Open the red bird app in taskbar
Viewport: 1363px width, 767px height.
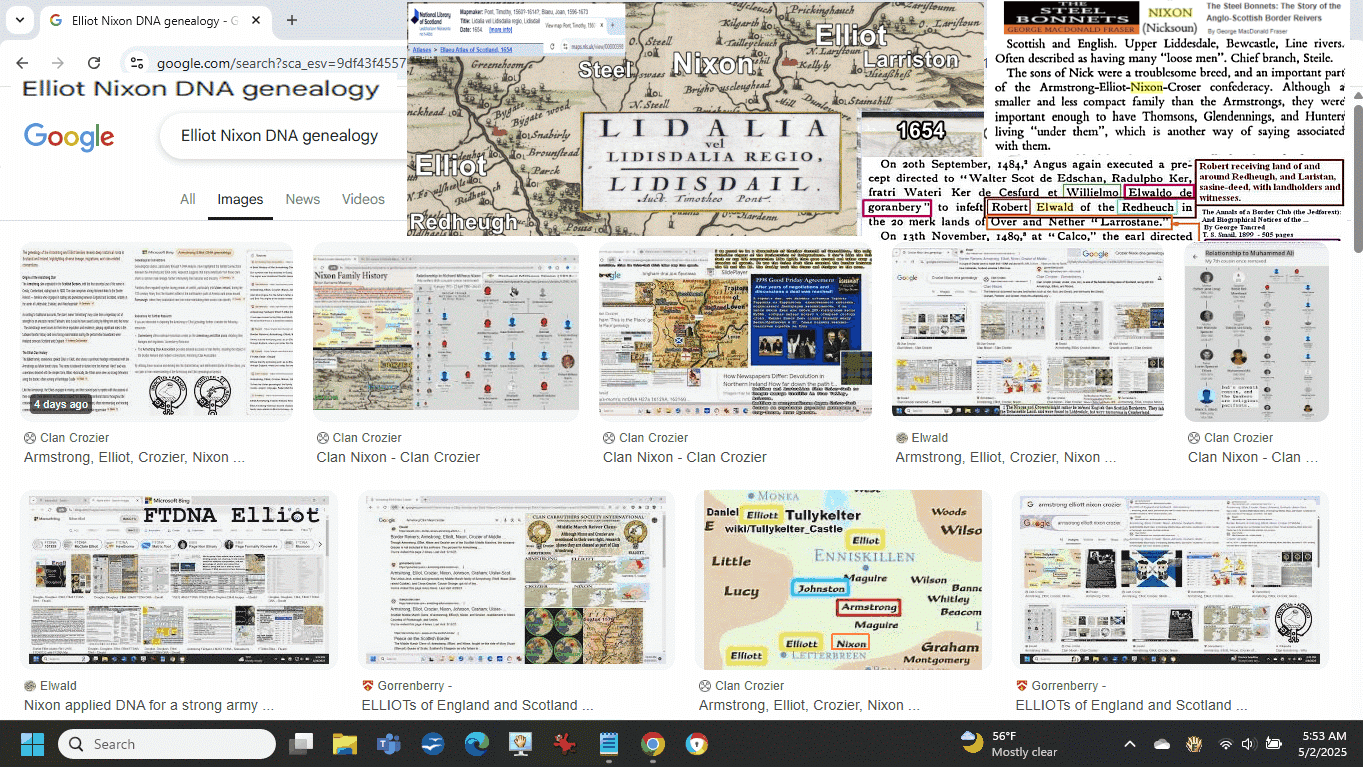[x=565, y=744]
